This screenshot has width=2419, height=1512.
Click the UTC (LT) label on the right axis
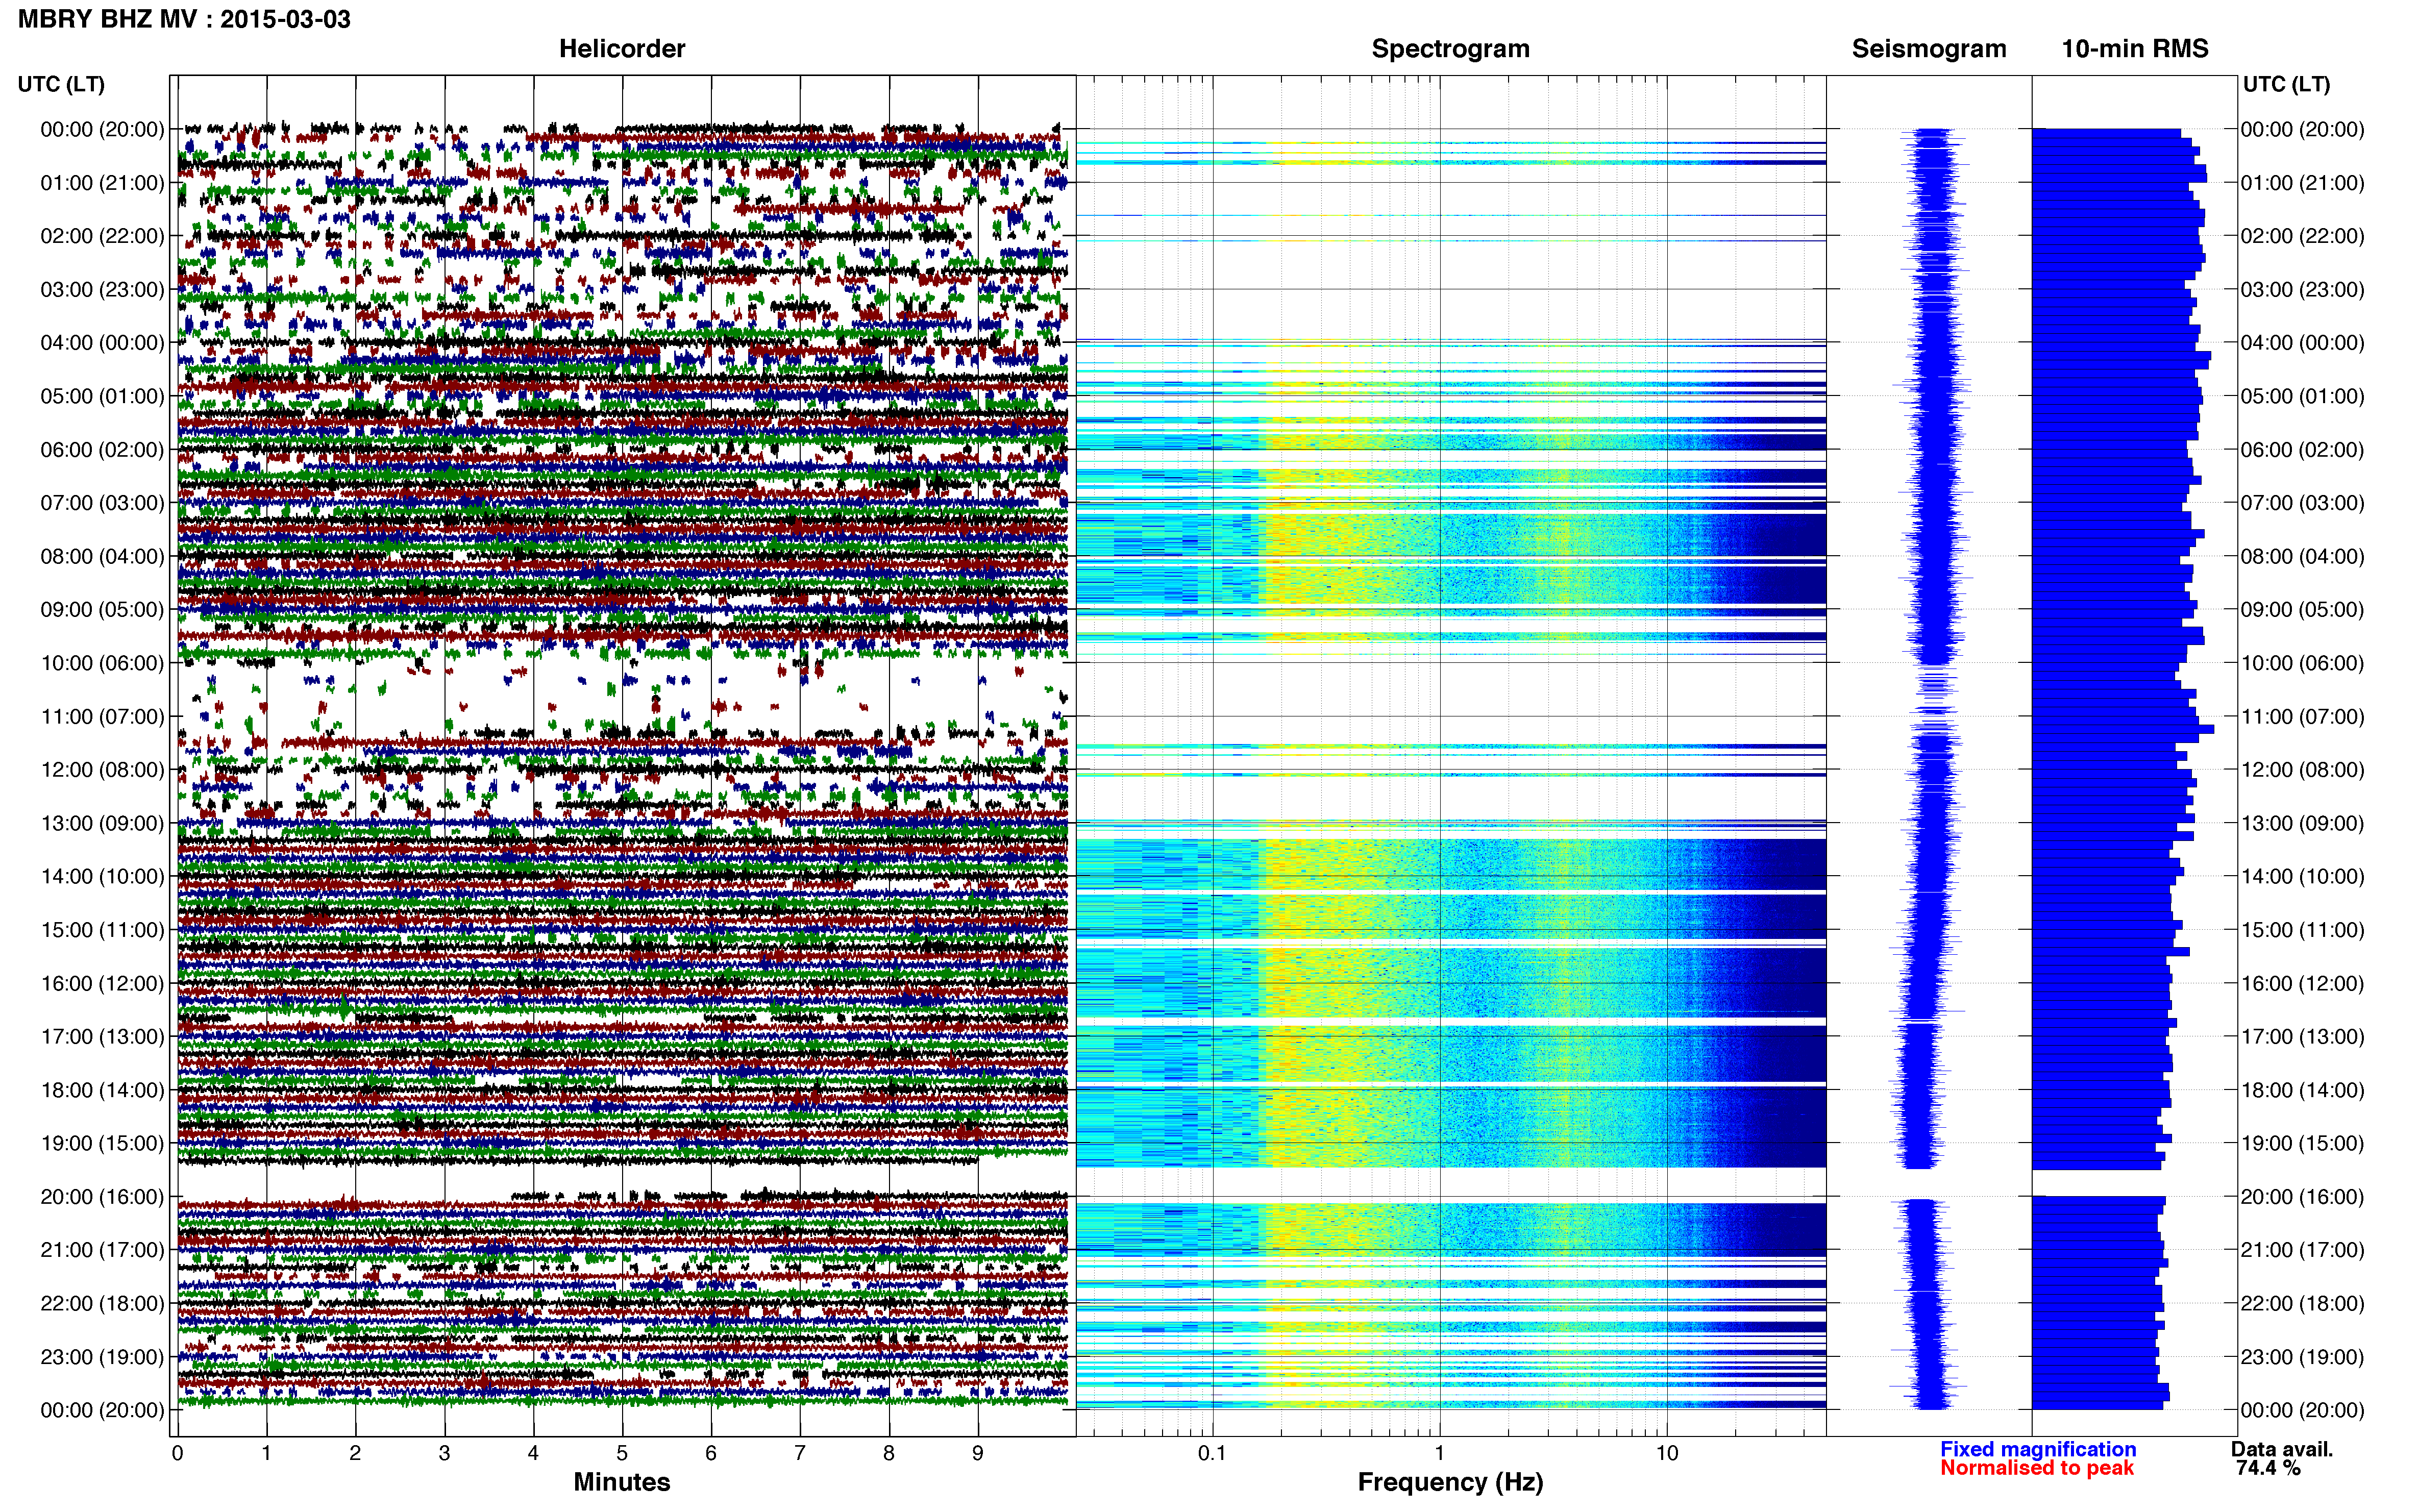2287,84
